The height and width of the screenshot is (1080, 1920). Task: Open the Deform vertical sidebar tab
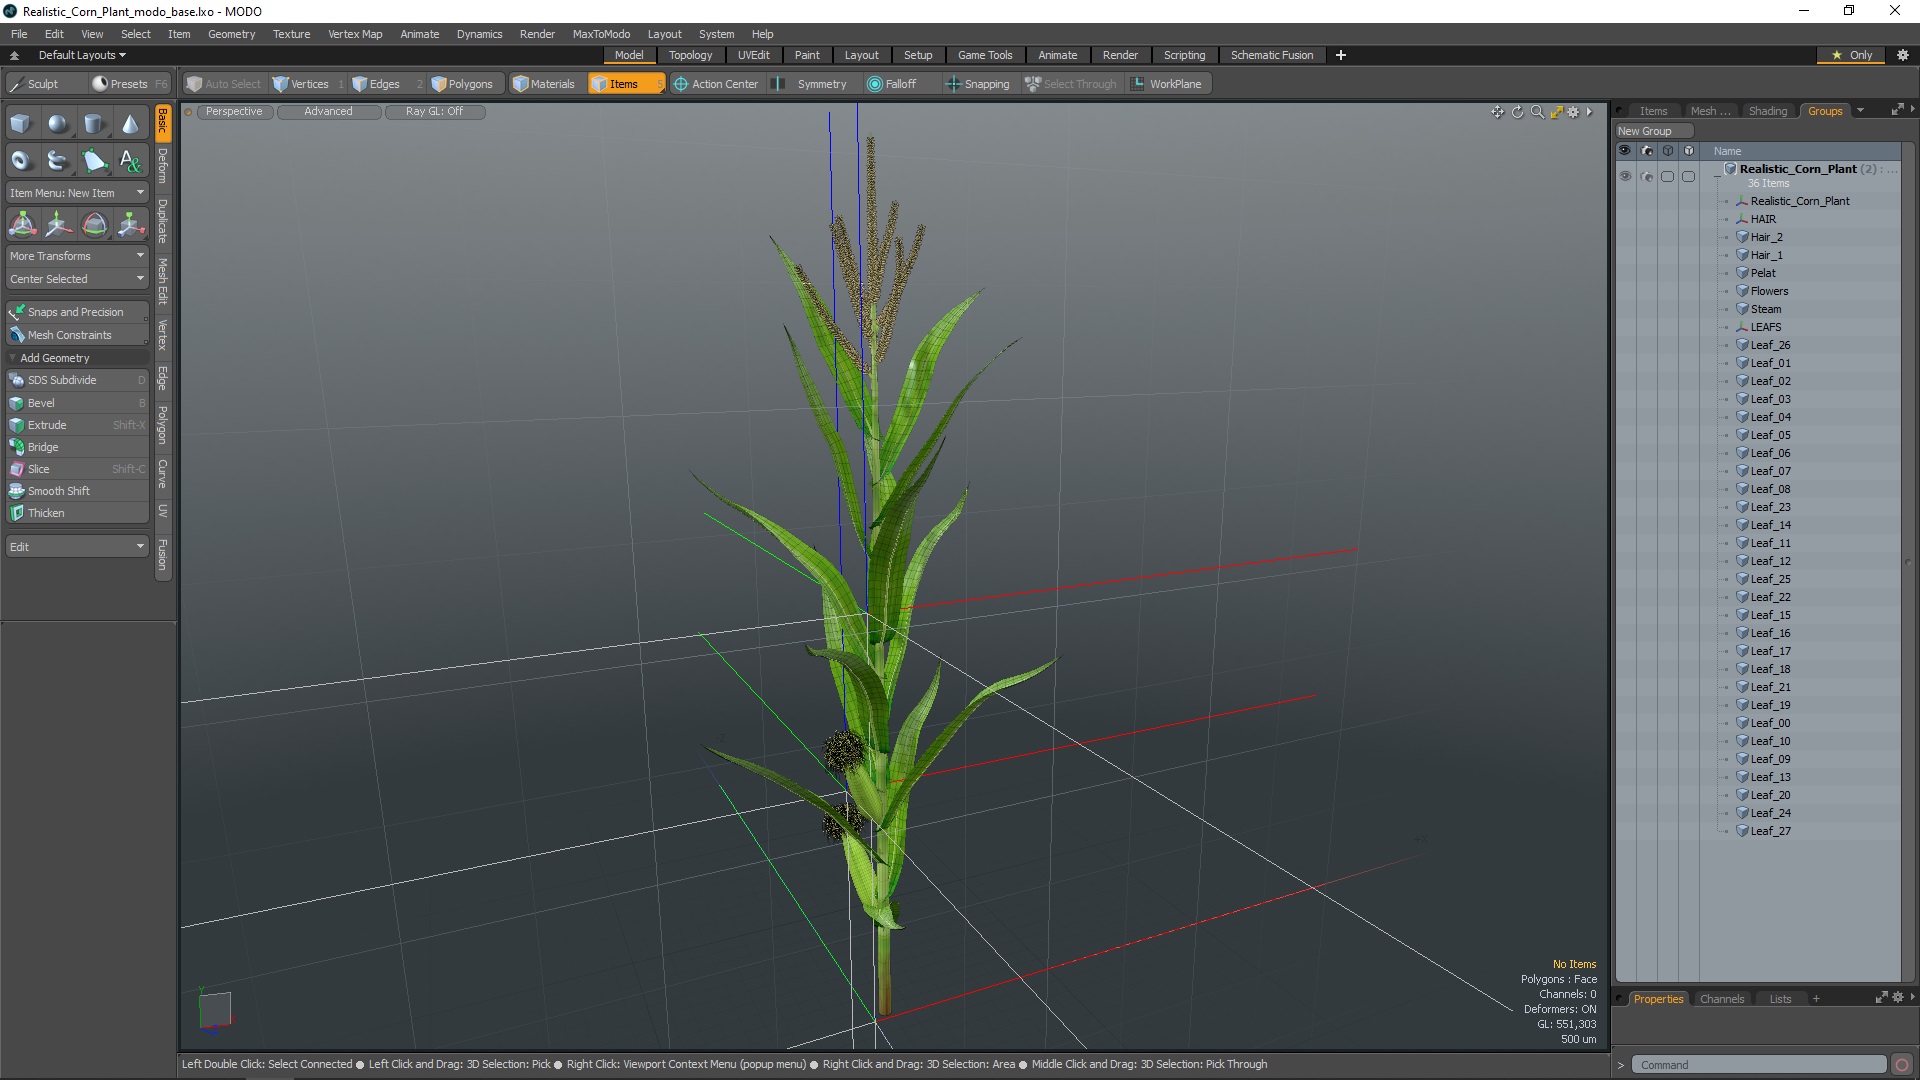(x=163, y=166)
